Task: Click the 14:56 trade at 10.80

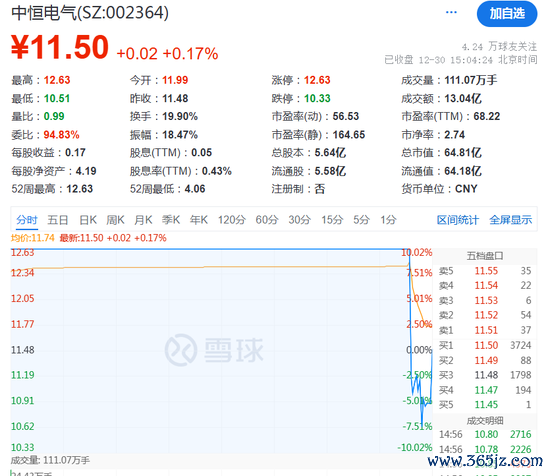Action: pos(485,435)
